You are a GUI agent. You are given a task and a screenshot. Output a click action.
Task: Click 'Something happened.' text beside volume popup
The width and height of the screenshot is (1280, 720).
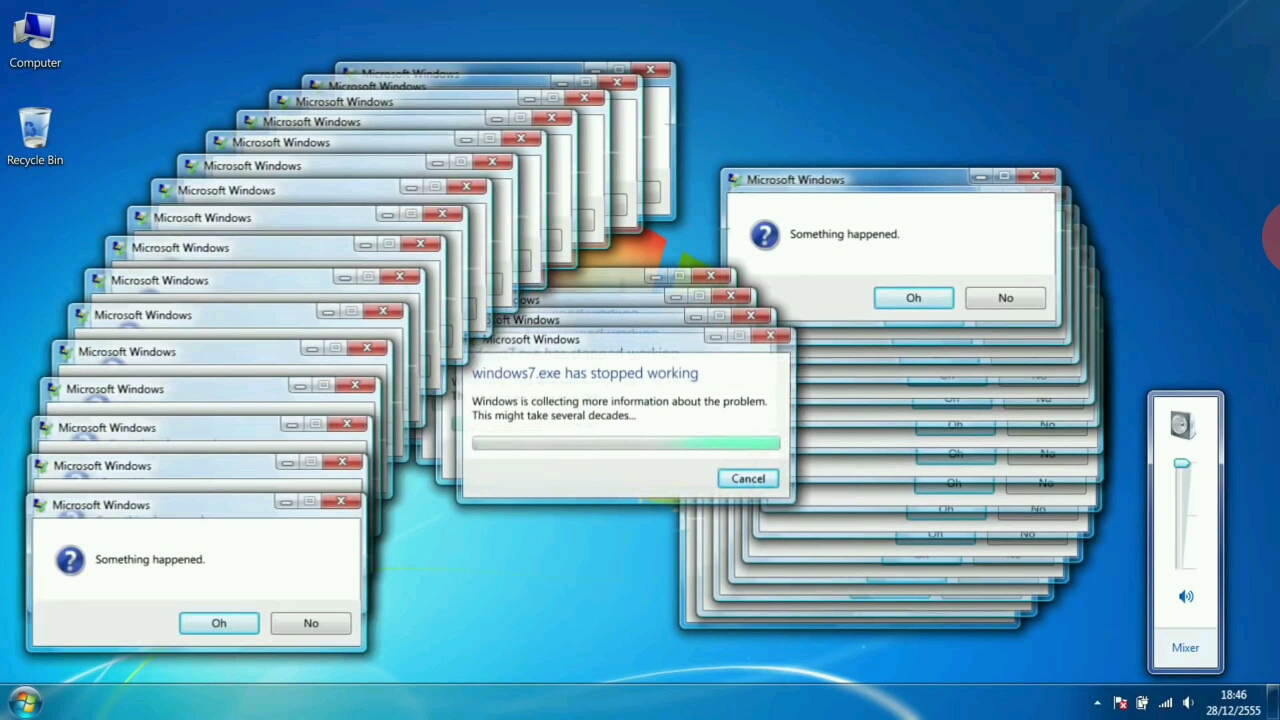[x=845, y=234]
